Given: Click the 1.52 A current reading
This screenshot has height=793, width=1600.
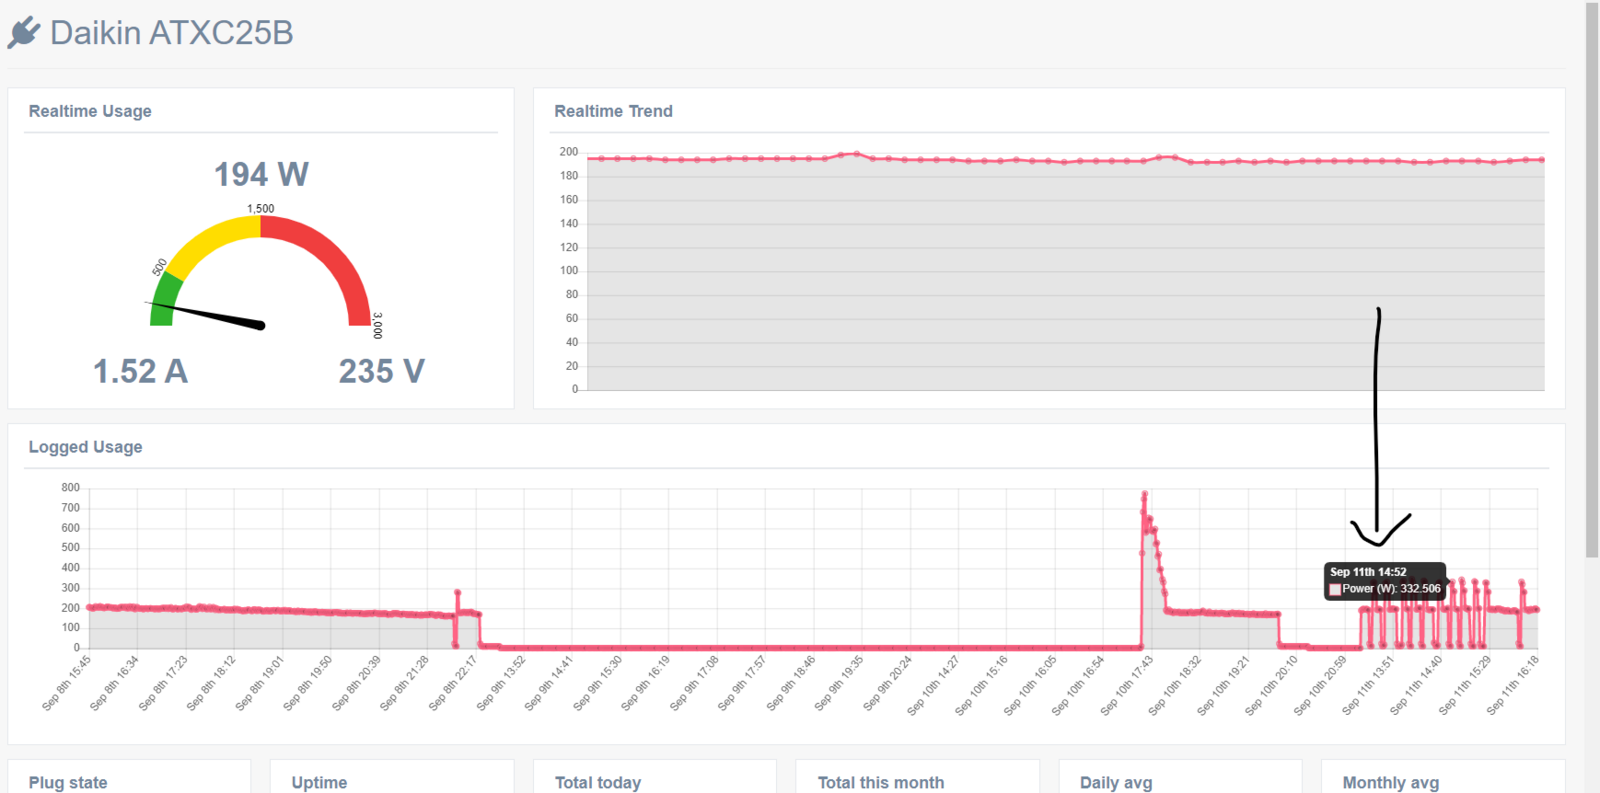Looking at the screenshot, I should (x=140, y=371).
